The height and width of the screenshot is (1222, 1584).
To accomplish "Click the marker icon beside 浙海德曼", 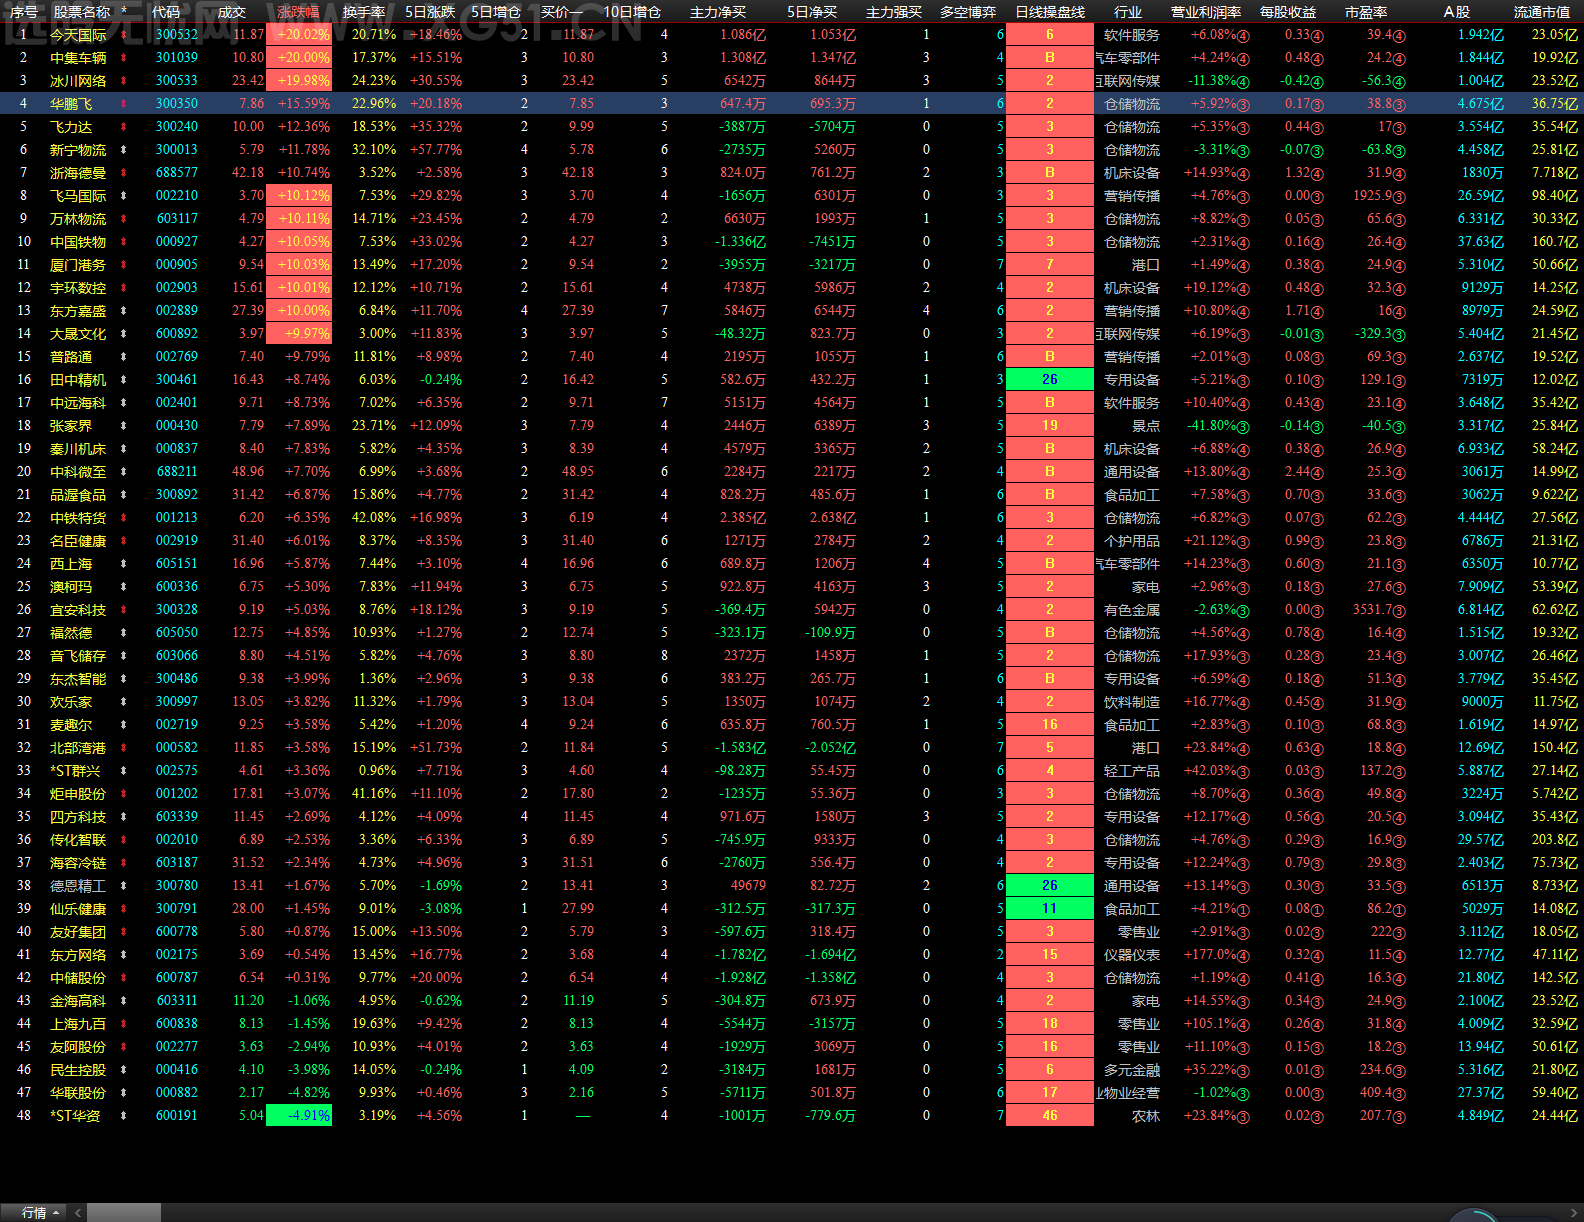I will pos(124,173).
